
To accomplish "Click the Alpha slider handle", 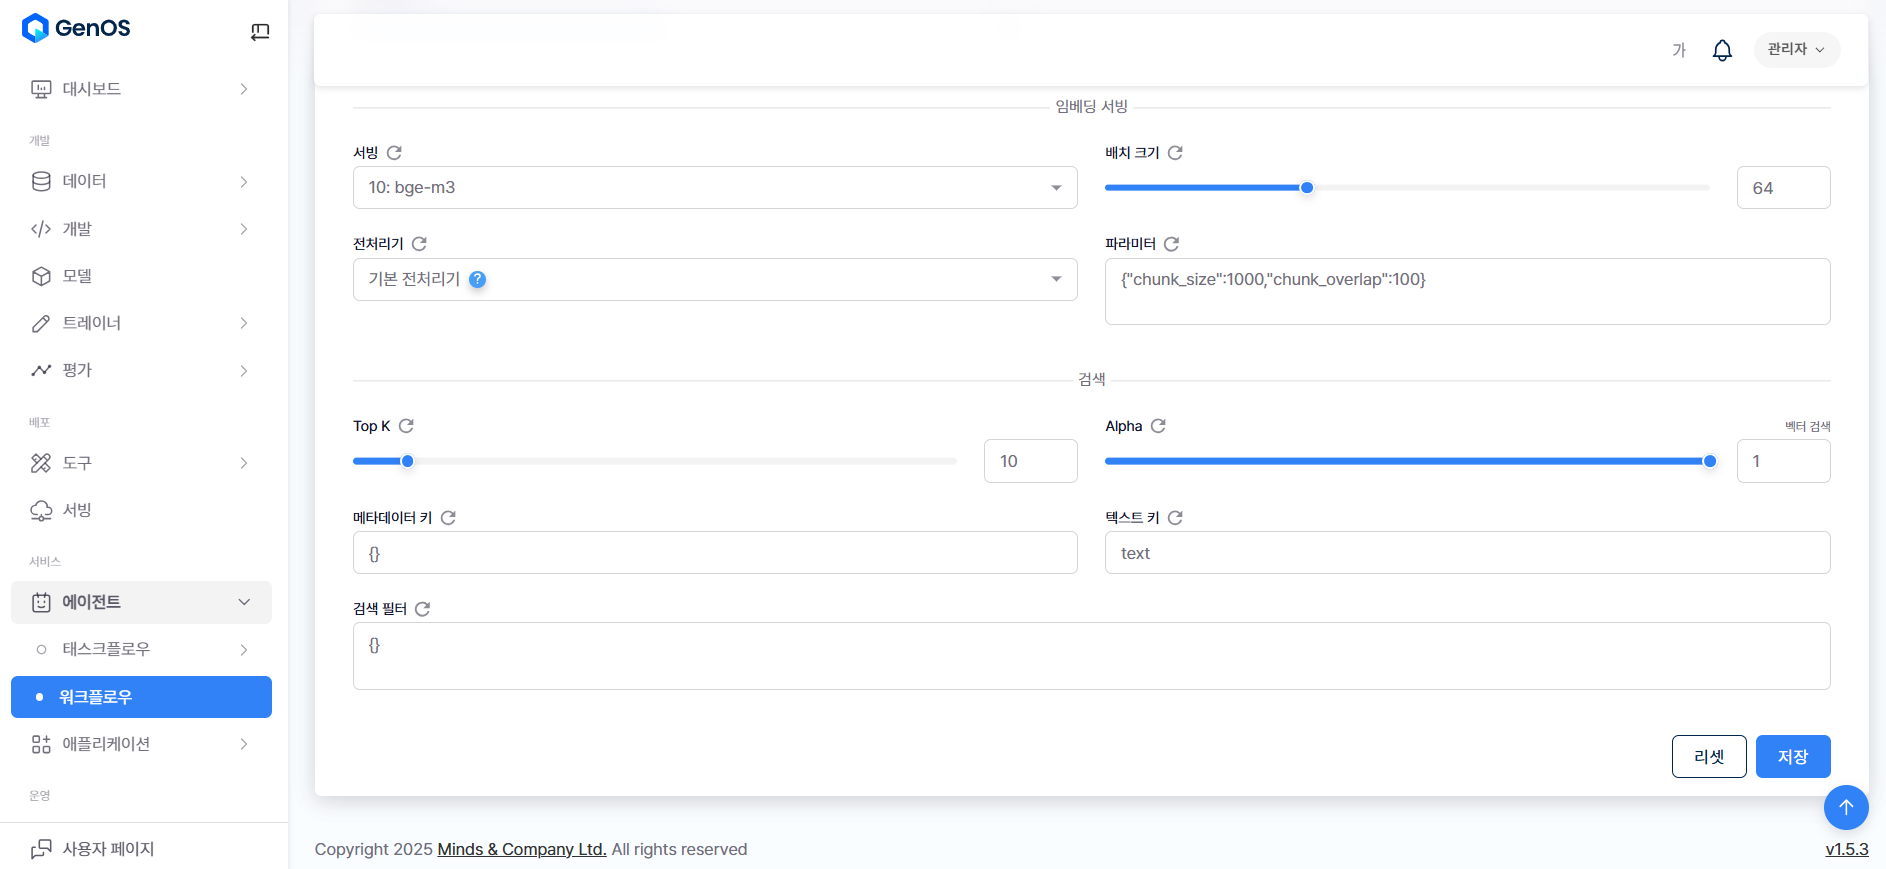I will pos(1710,461).
